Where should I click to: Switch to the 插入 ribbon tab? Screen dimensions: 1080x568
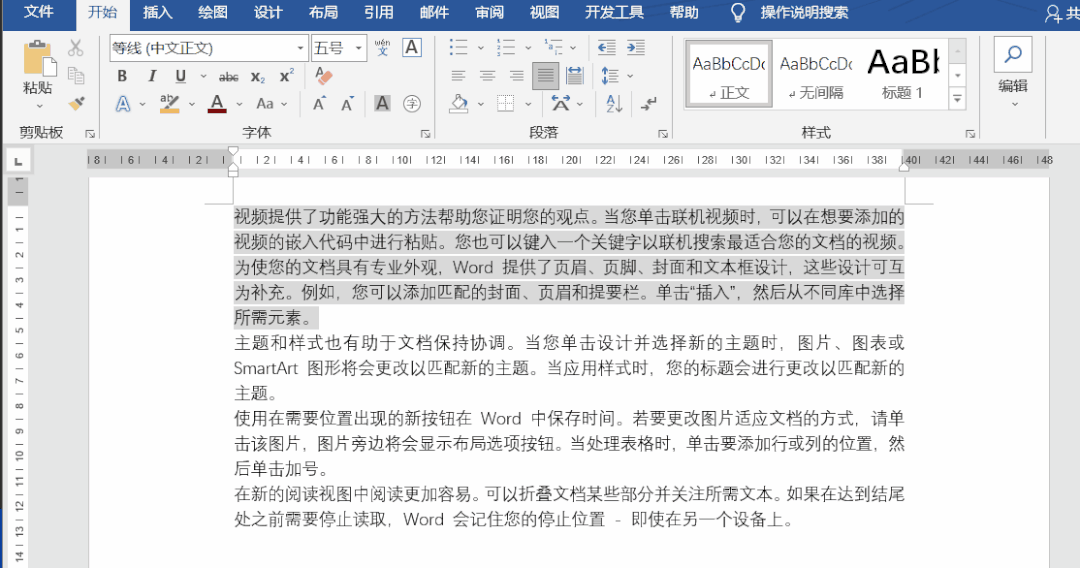(x=158, y=13)
